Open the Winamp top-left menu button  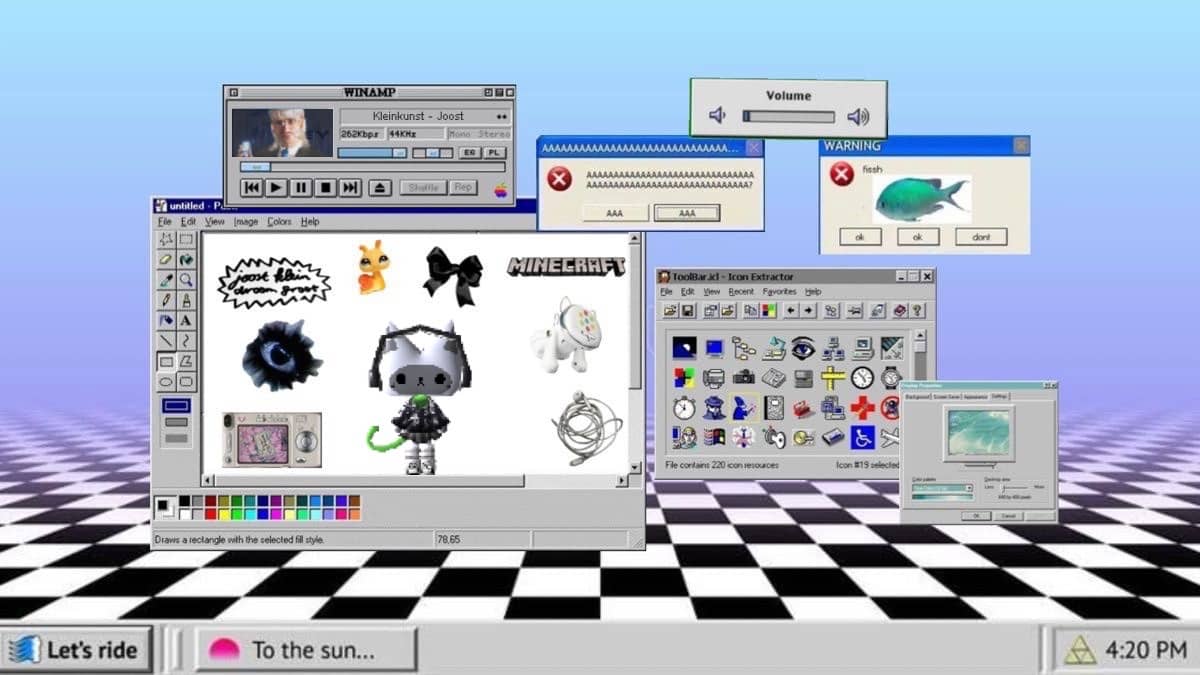coord(234,92)
